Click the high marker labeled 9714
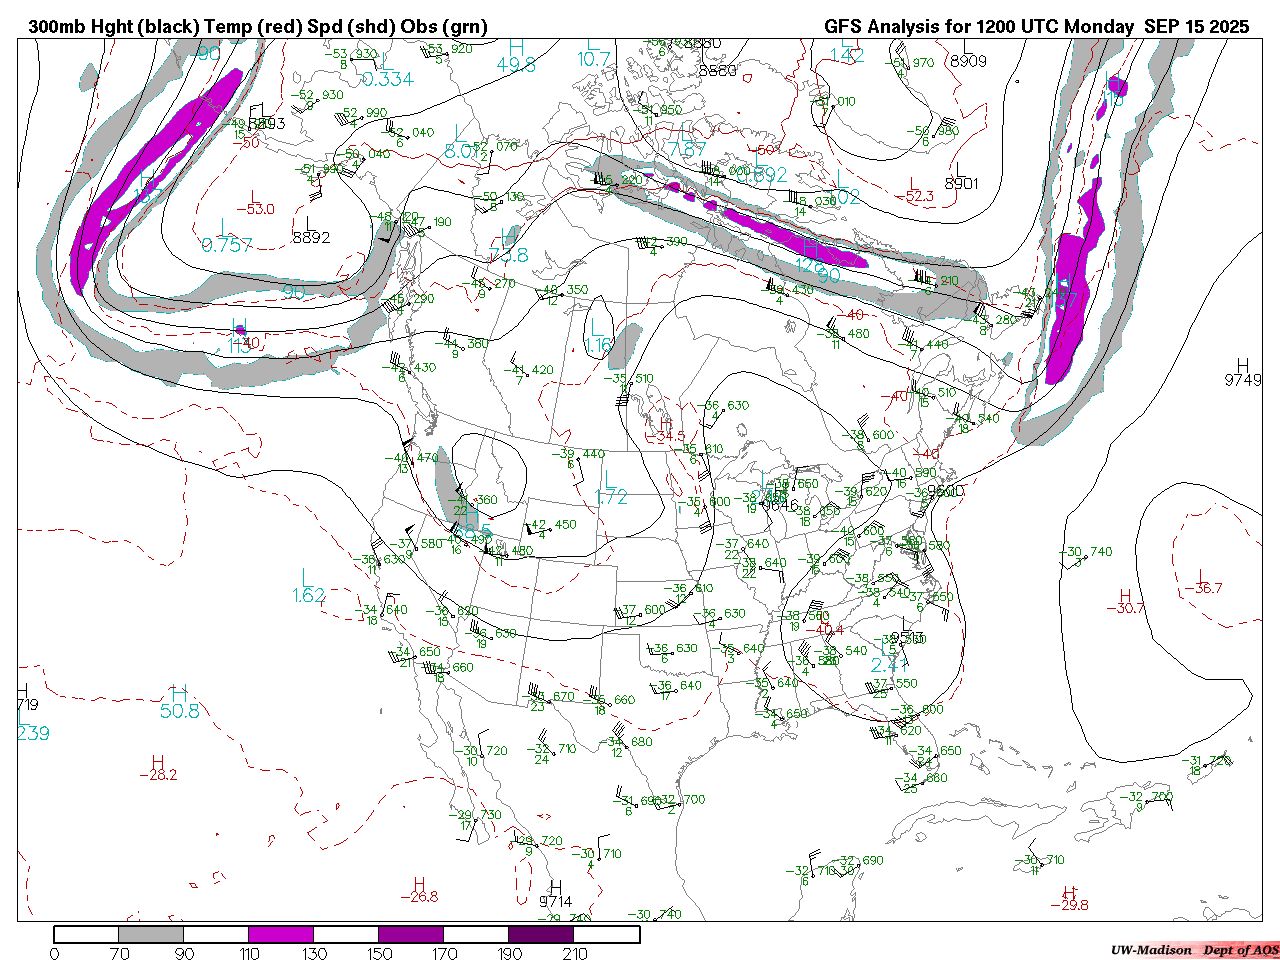This screenshot has width=1280, height=960. 555,888
